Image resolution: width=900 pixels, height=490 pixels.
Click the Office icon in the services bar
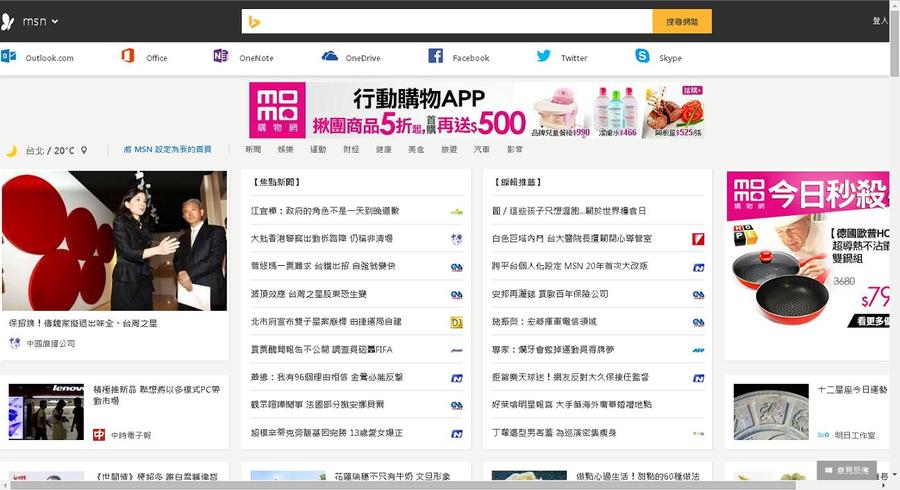click(128, 56)
